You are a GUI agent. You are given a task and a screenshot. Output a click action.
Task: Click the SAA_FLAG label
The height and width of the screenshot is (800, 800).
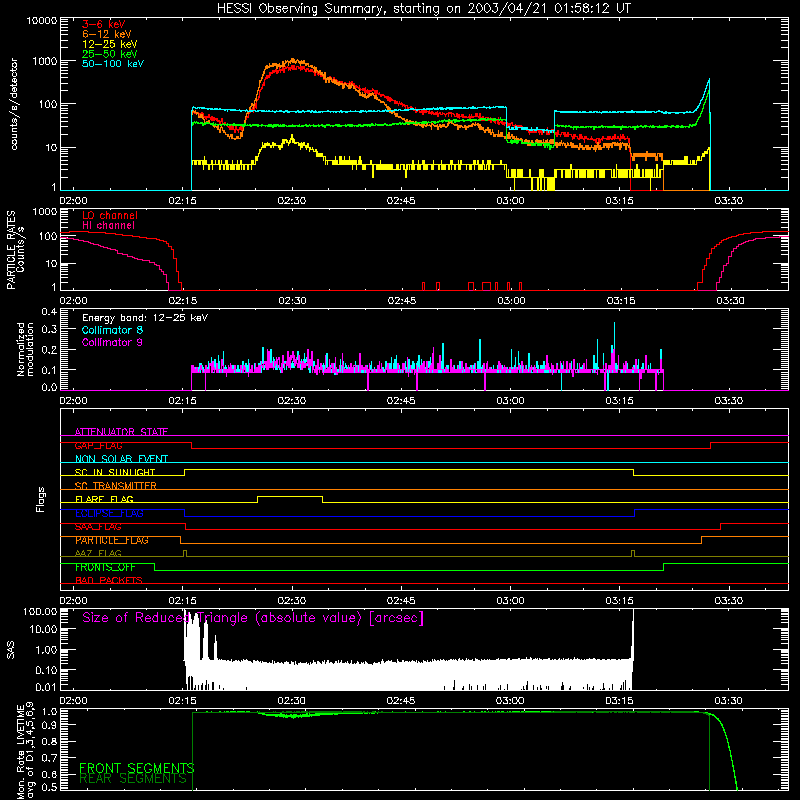(x=98, y=527)
